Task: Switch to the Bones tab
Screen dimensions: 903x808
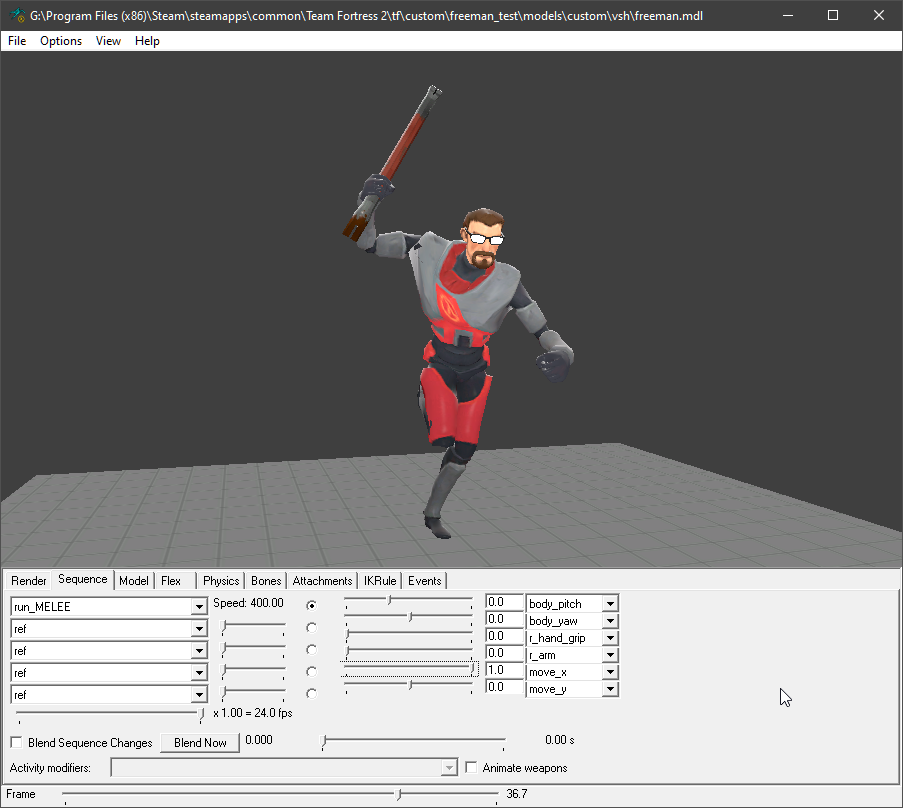Action: (x=266, y=581)
